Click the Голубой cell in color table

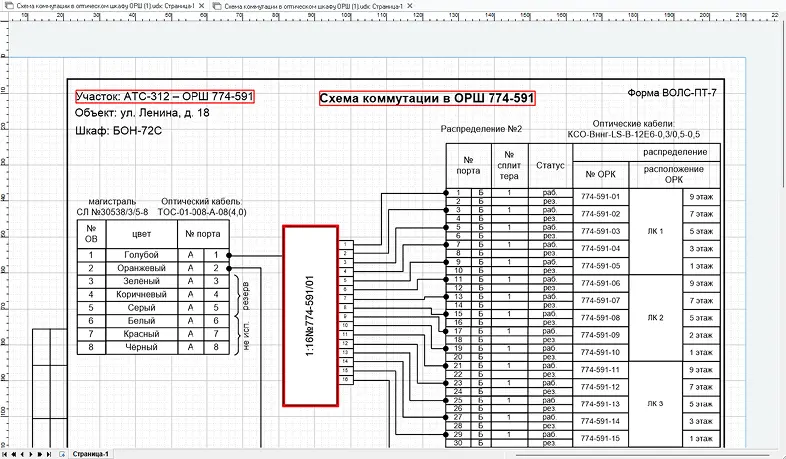(x=140, y=255)
